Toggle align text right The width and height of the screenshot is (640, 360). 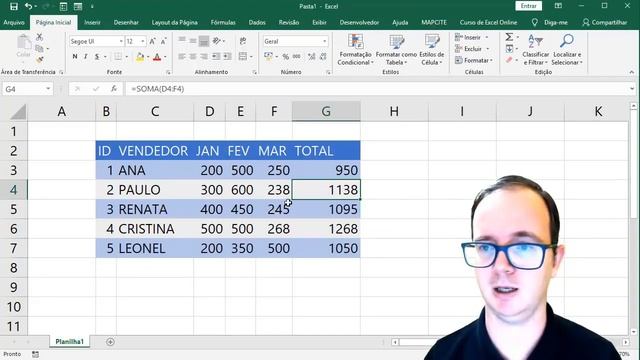(204, 57)
